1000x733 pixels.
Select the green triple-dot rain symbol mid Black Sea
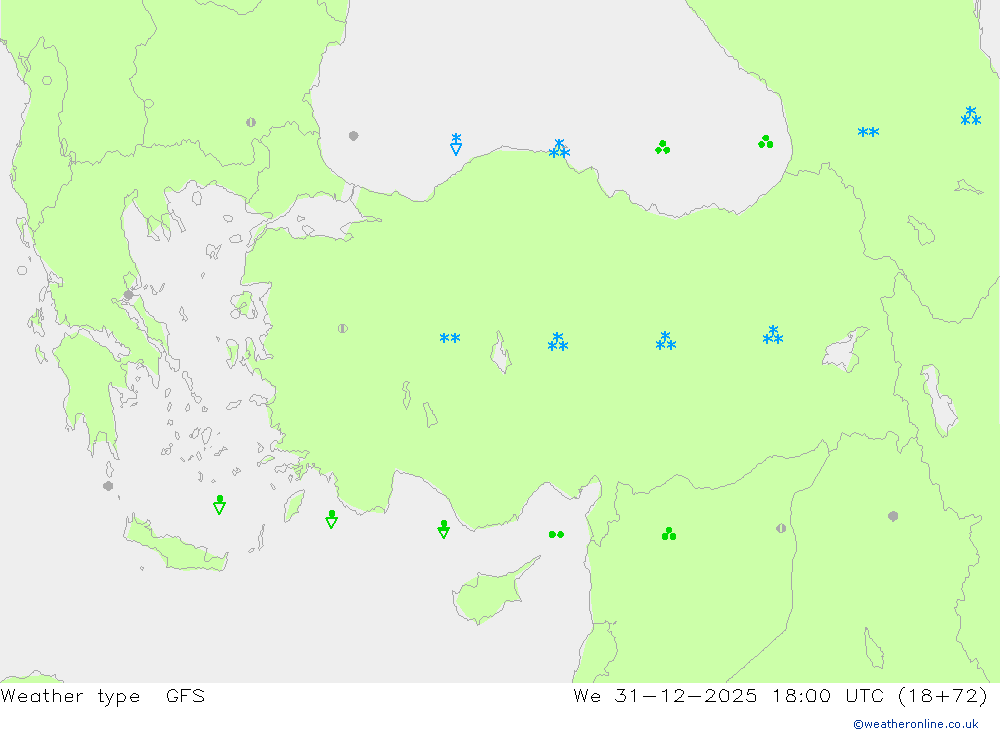663,147
